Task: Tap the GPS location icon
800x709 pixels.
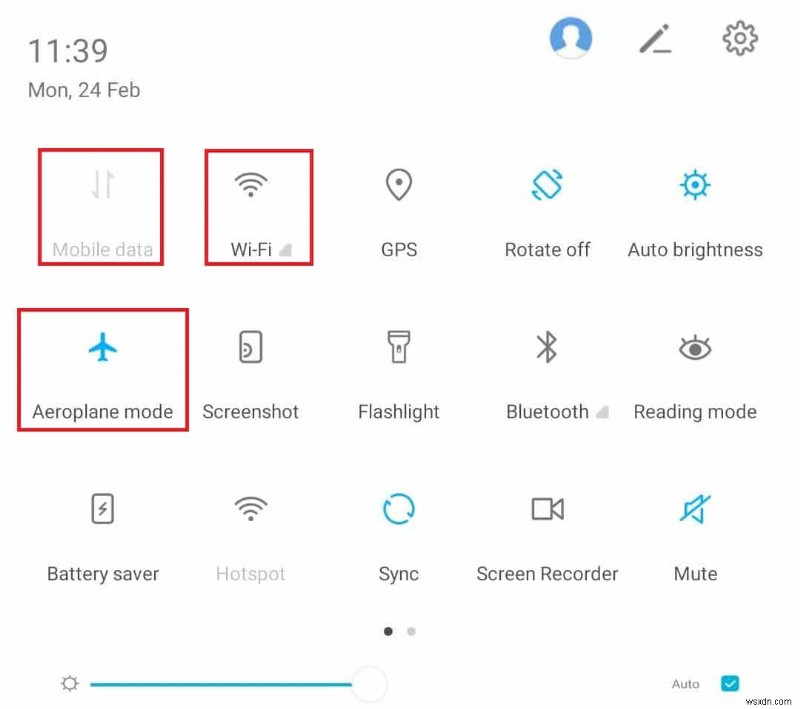Action: coord(398,185)
